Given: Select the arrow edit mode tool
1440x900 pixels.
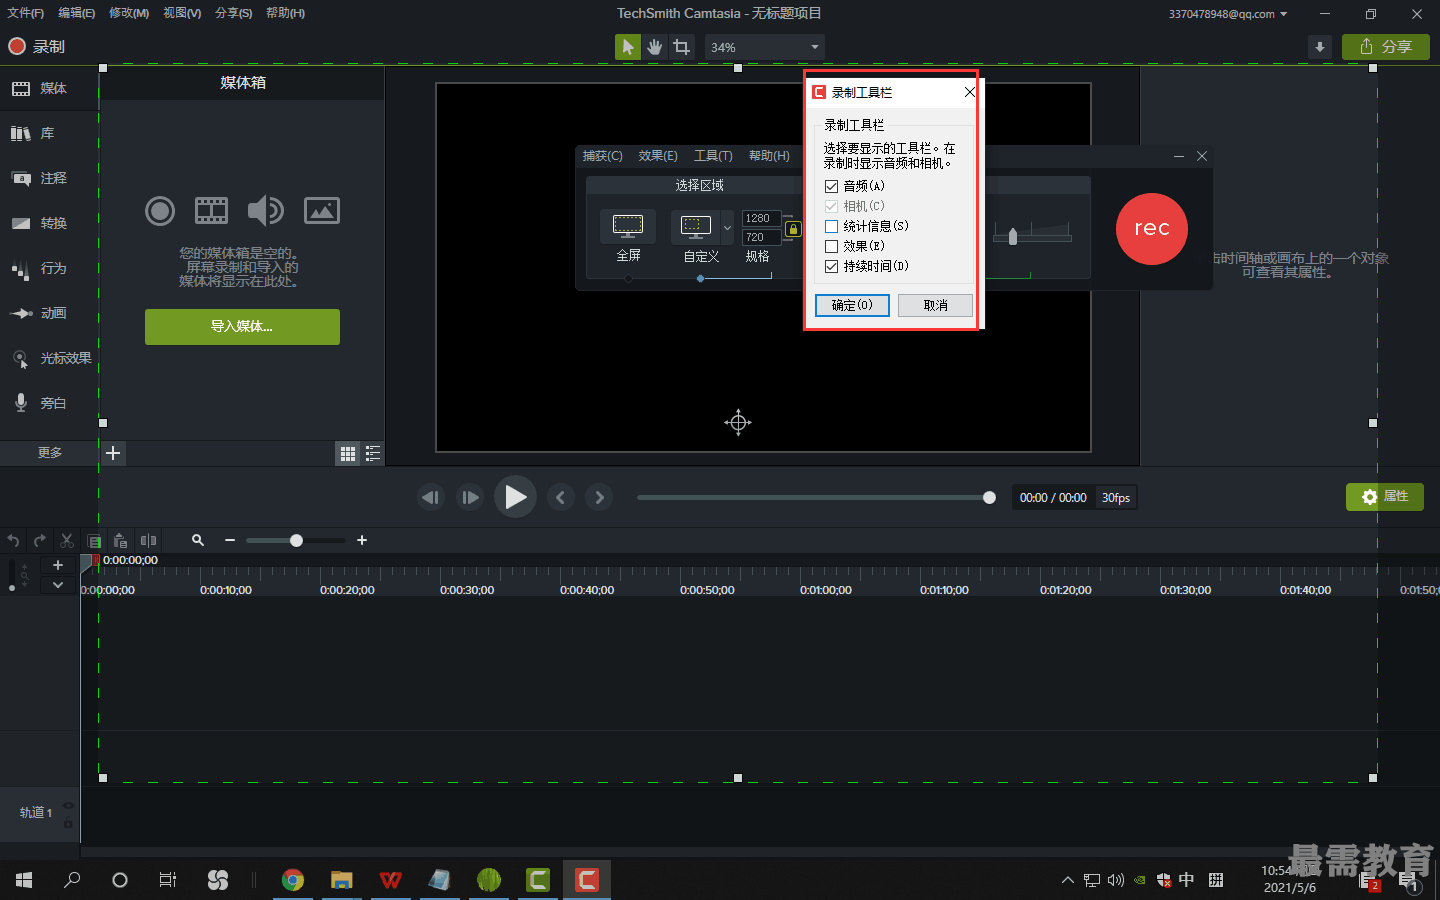Looking at the screenshot, I should click(x=628, y=47).
